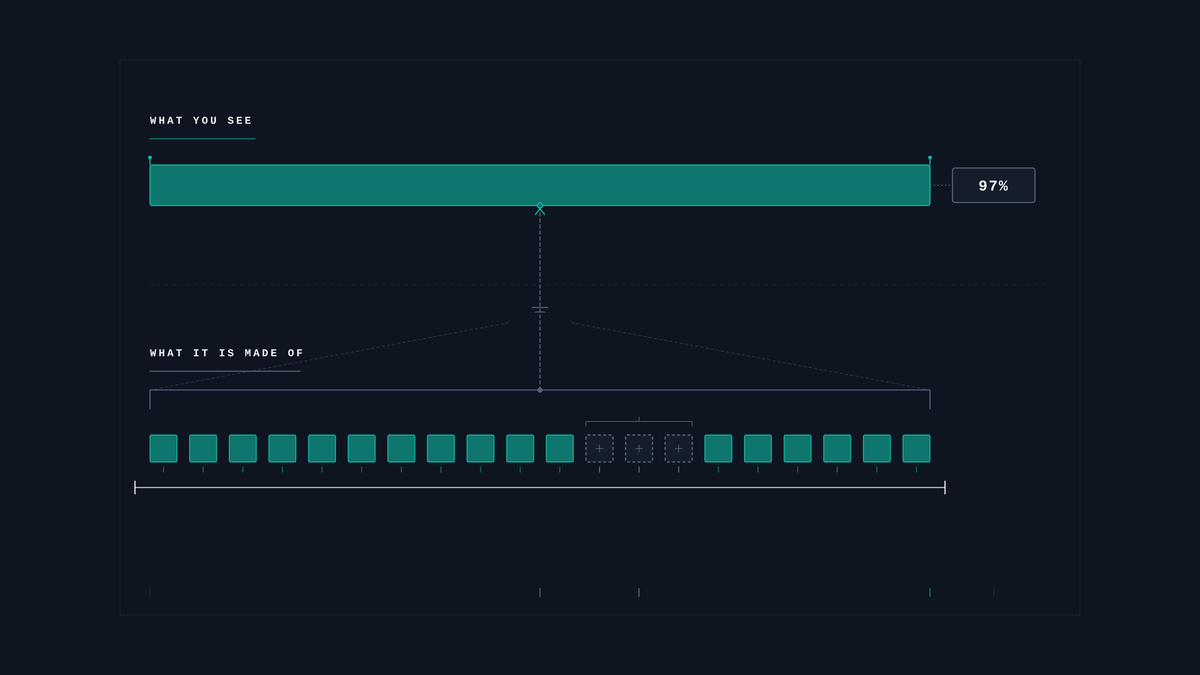Viewport: 1200px width, 675px height.
Task: Add a block using the first dashed plus placeholder
Action: point(599,448)
